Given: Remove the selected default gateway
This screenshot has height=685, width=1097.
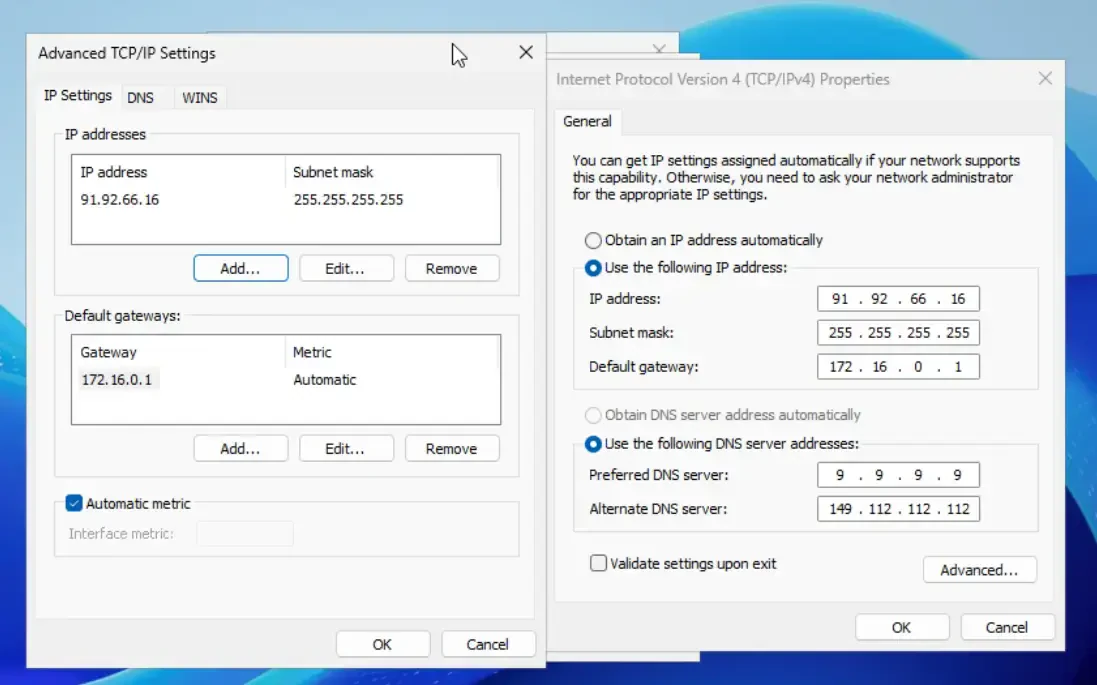Looking at the screenshot, I should click(x=451, y=449).
